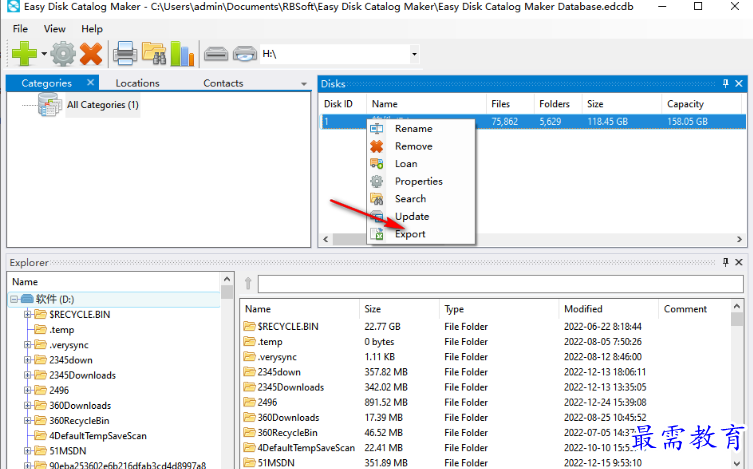753x469 pixels.
Task: Click the green plus Add Disk icon
Action: coord(24,53)
